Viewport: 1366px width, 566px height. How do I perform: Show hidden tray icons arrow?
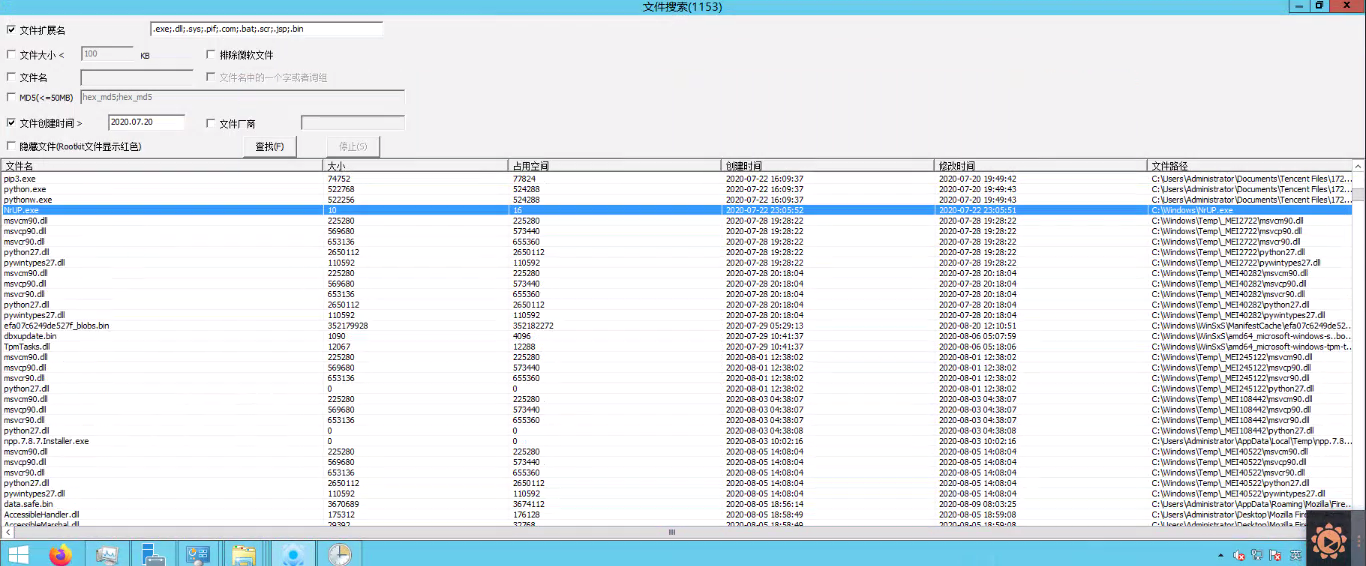pos(1221,555)
